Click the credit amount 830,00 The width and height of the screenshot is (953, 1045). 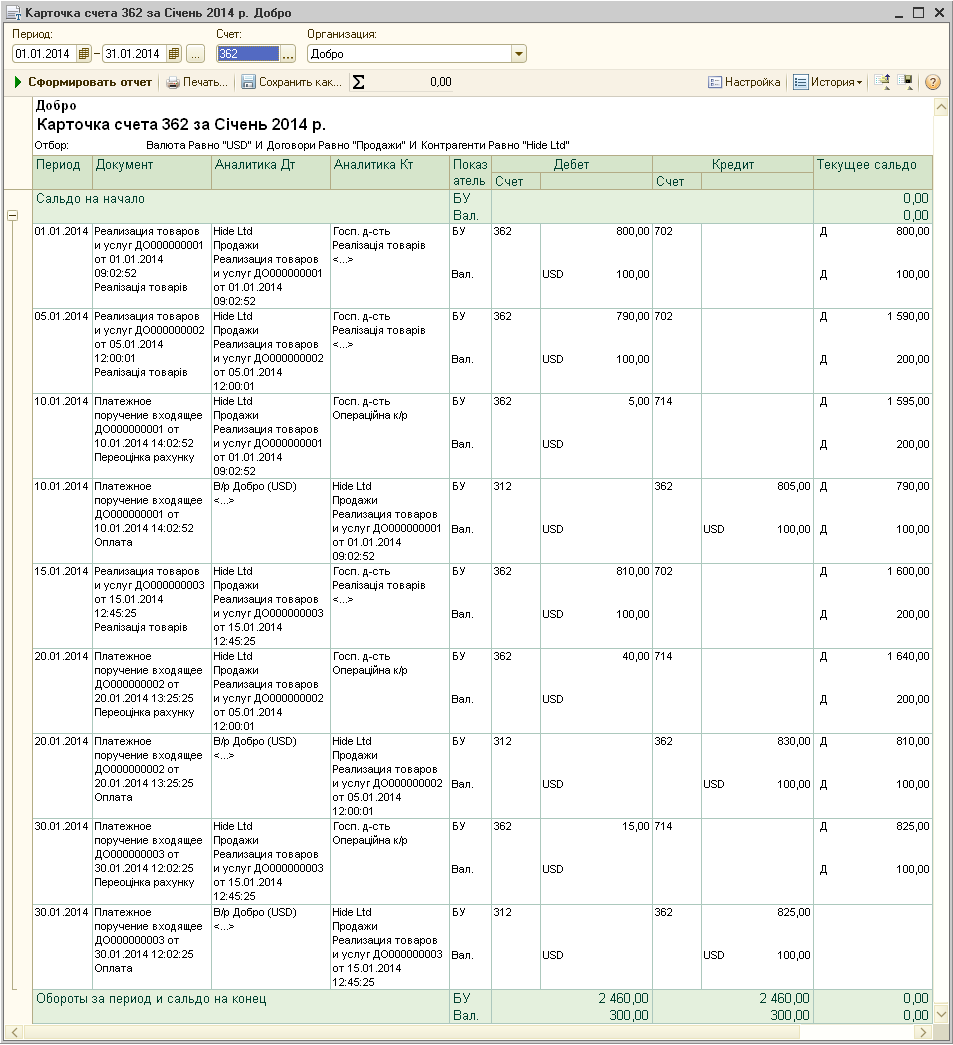pyautogui.click(x=793, y=741)
